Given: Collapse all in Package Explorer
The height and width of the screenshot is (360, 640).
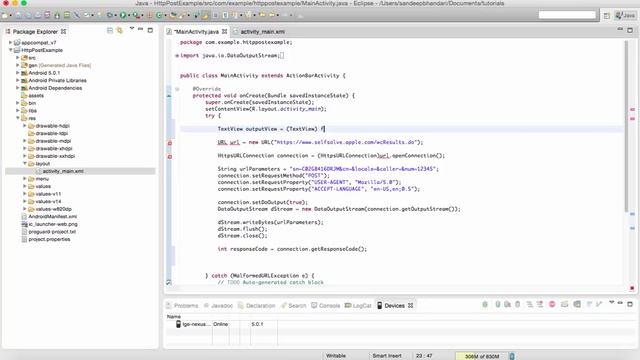Looking at the screenshot, I should pos(110,31).
